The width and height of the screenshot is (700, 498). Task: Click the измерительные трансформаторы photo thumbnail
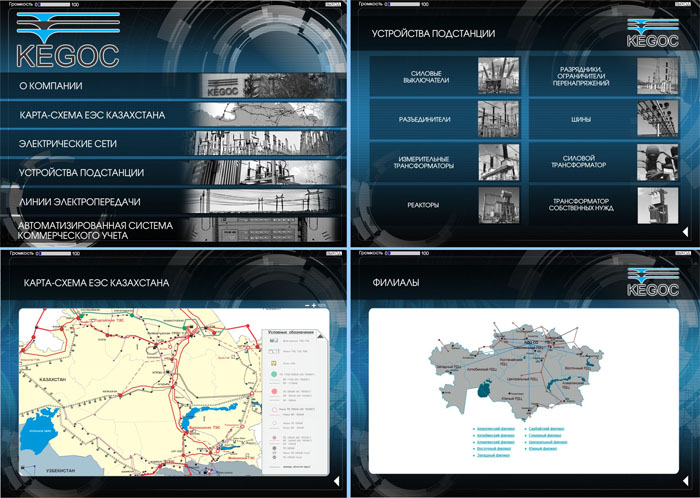[499, 162]
